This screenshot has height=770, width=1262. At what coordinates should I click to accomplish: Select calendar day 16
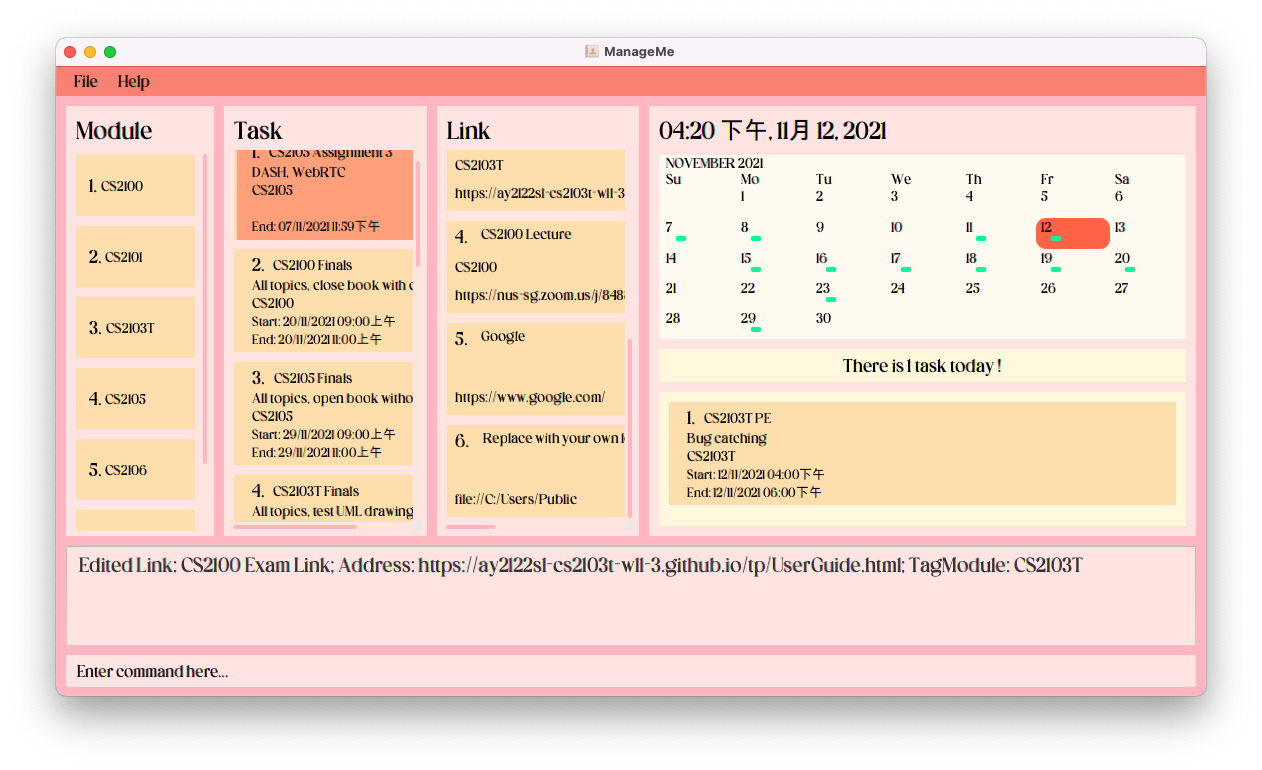click(821, 259)
